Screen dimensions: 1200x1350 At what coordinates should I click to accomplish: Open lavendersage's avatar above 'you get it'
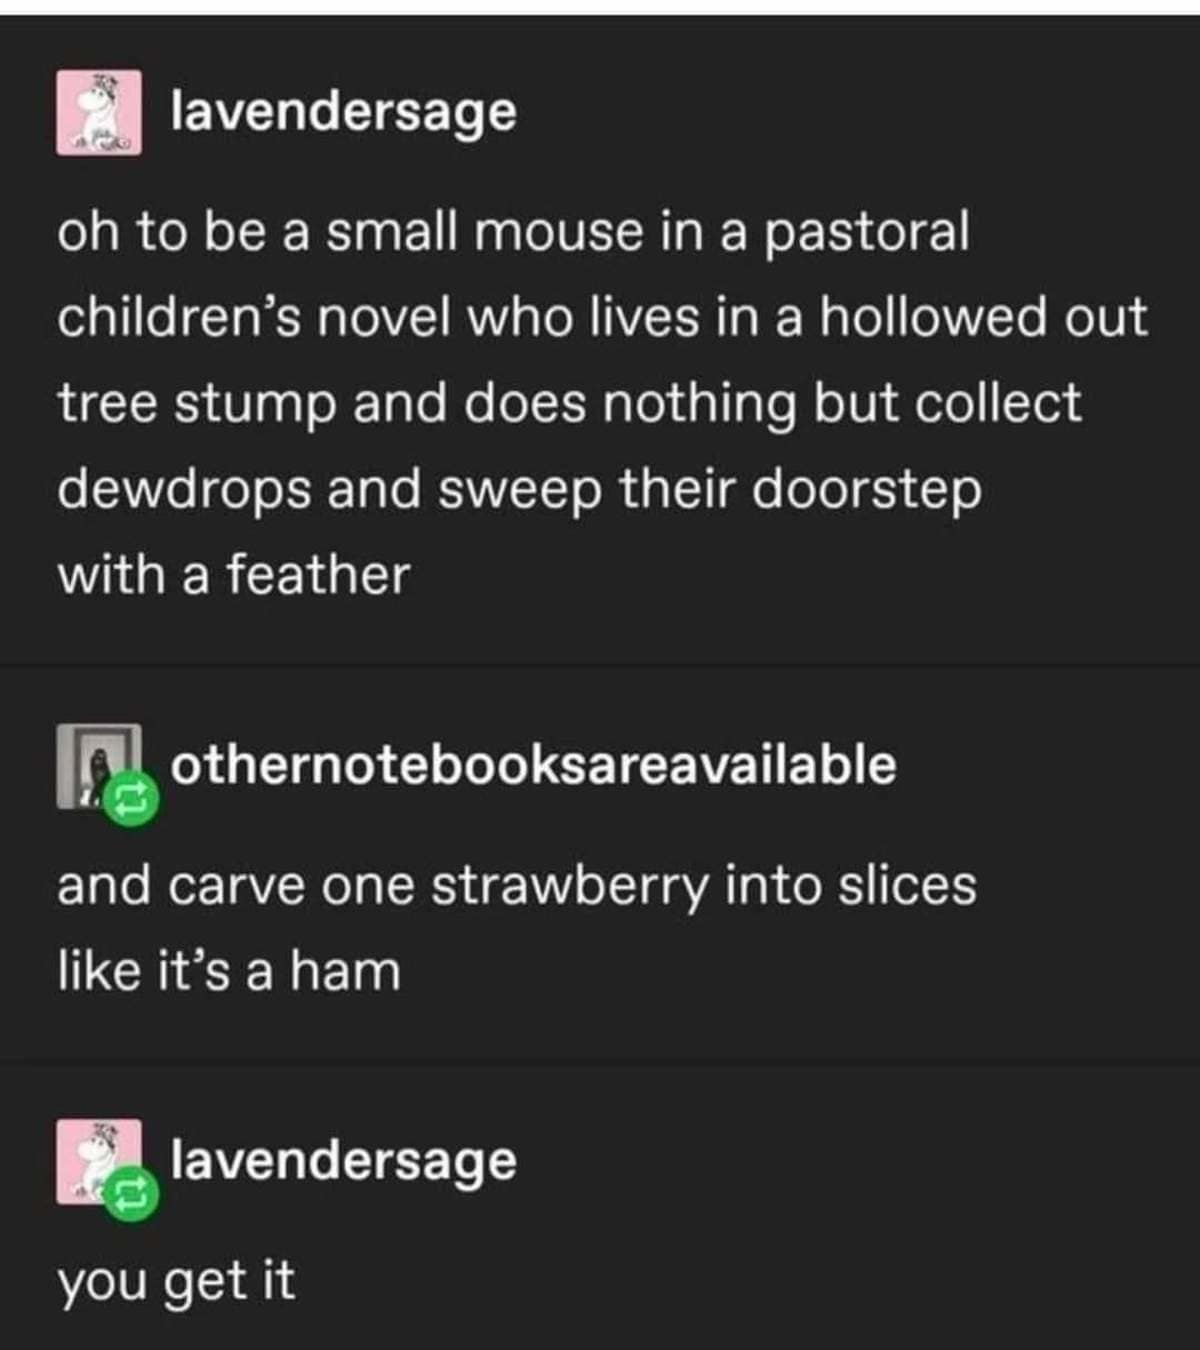pyautogui.click(x=99, y=1161)
